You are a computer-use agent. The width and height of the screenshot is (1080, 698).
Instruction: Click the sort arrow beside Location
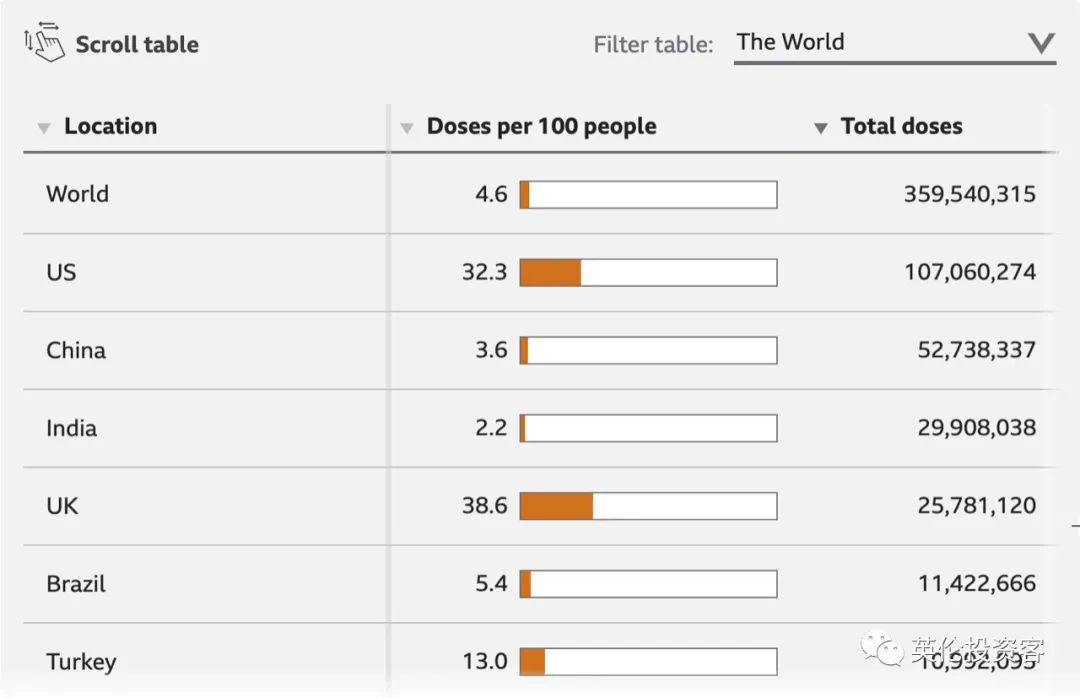pos(44,128)
